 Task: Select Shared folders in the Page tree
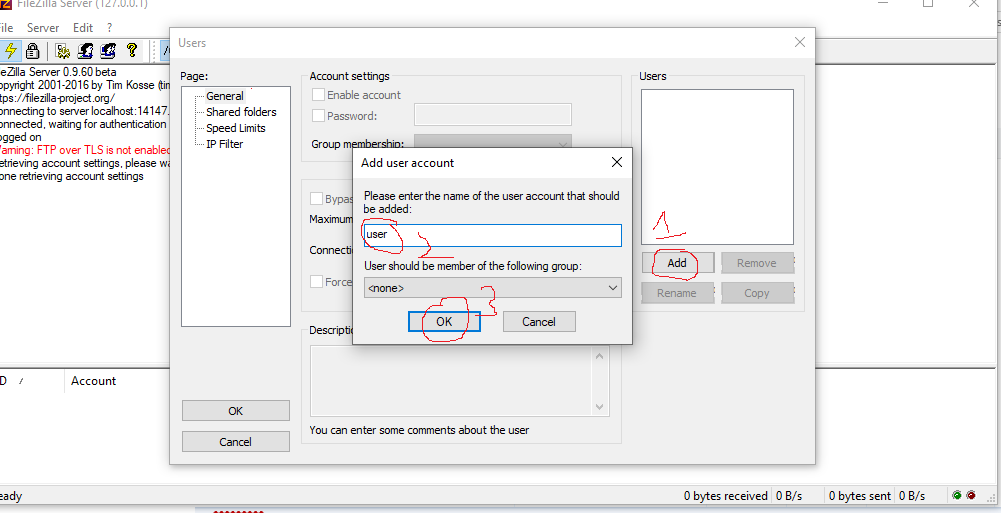(x=241, y=112)
